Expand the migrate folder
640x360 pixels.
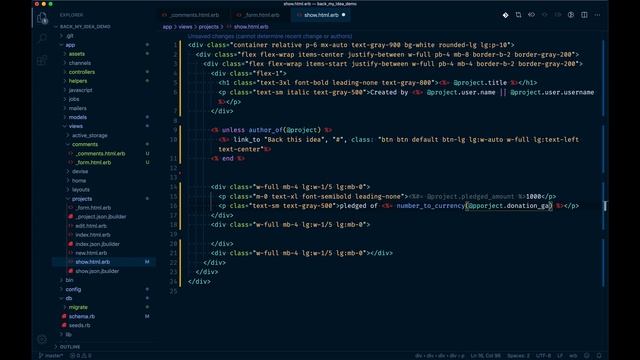pos(78,307)
